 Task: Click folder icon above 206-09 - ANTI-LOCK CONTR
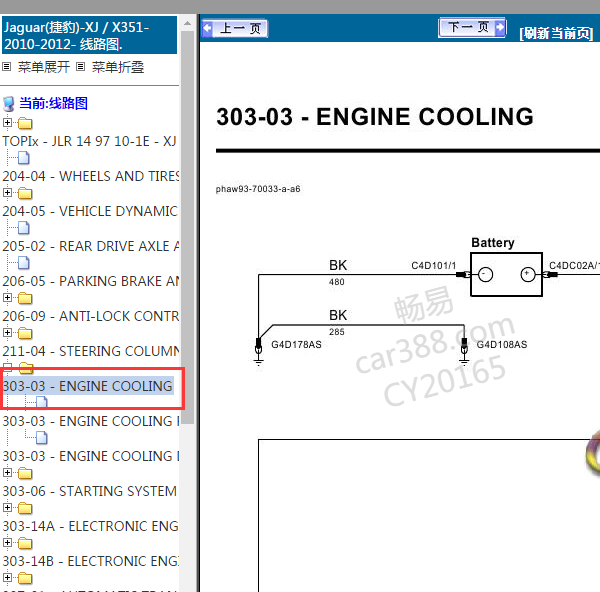25,298
